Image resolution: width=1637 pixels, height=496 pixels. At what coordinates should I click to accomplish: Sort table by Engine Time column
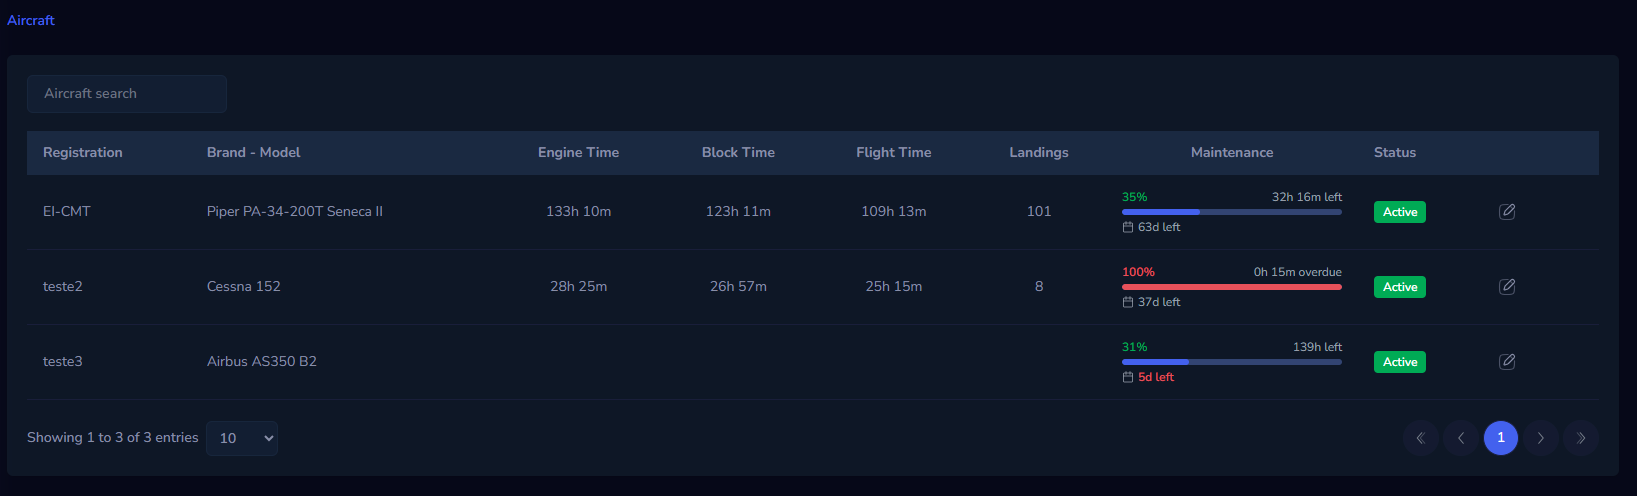tap(578, 153)
